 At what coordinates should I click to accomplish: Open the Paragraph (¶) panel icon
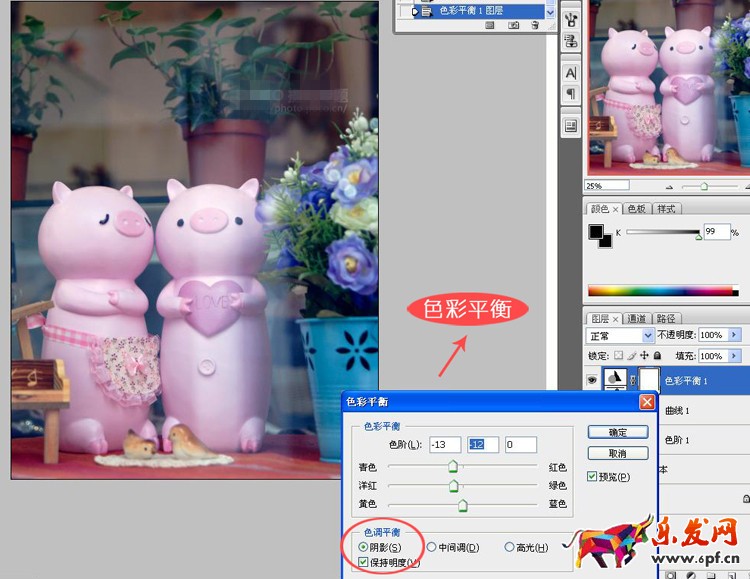[x=571, y=94]
